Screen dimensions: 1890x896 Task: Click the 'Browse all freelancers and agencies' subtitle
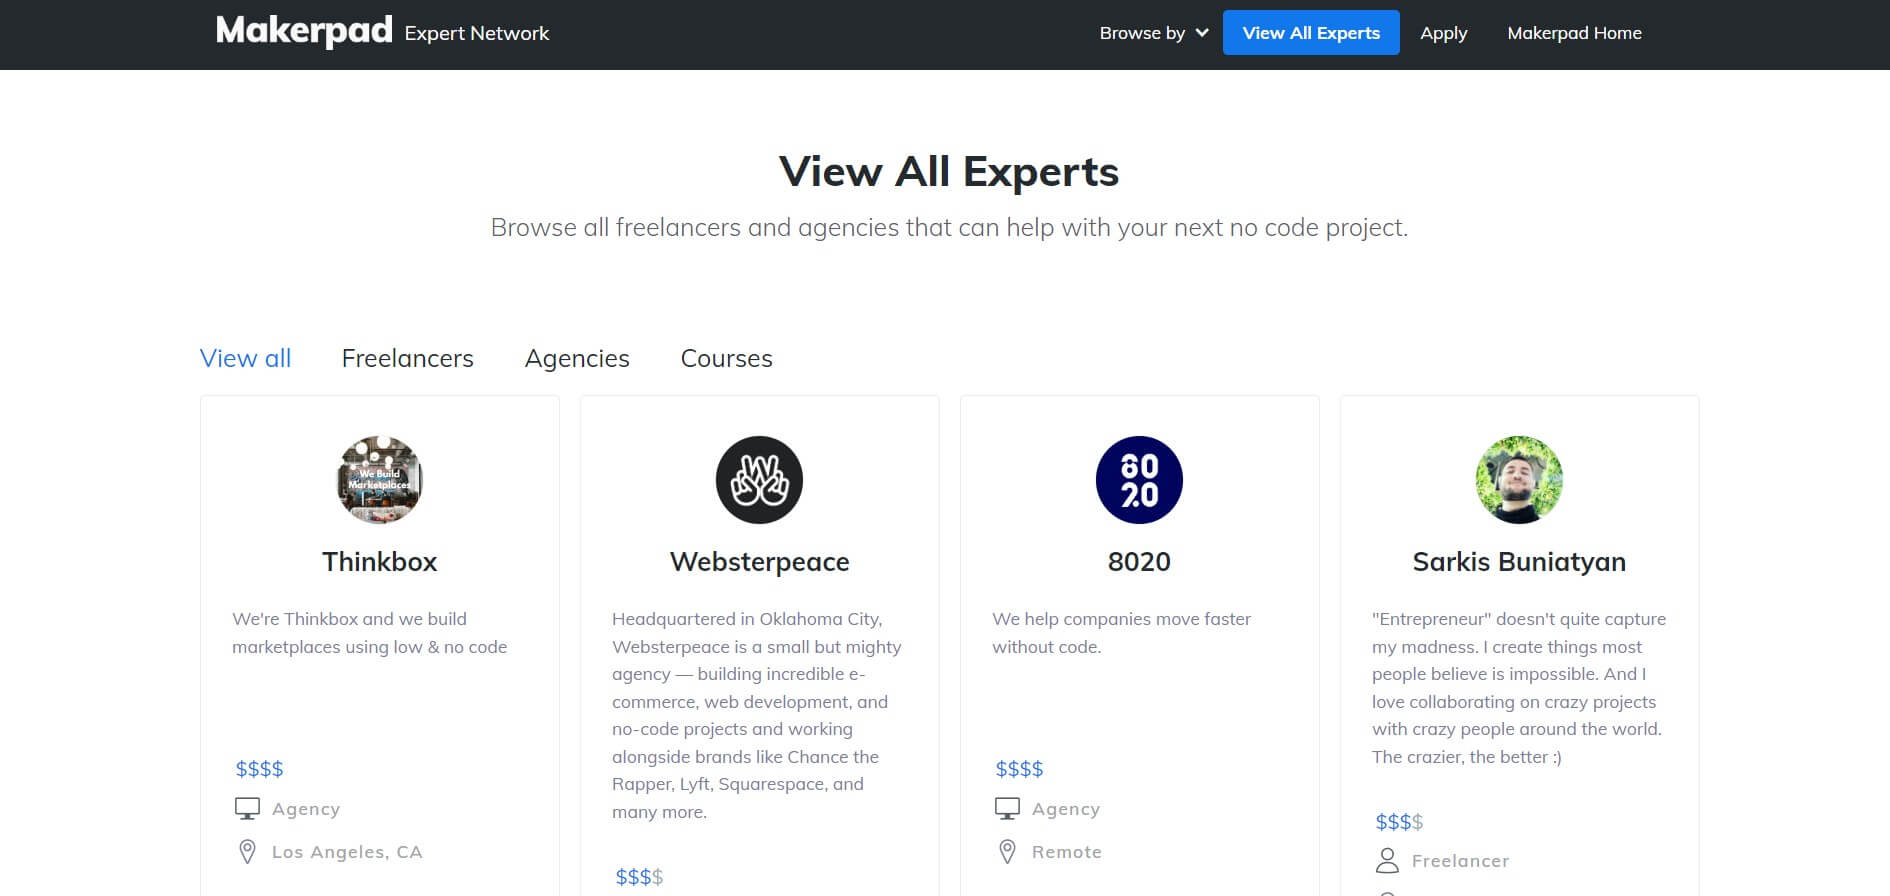point(949,228)
